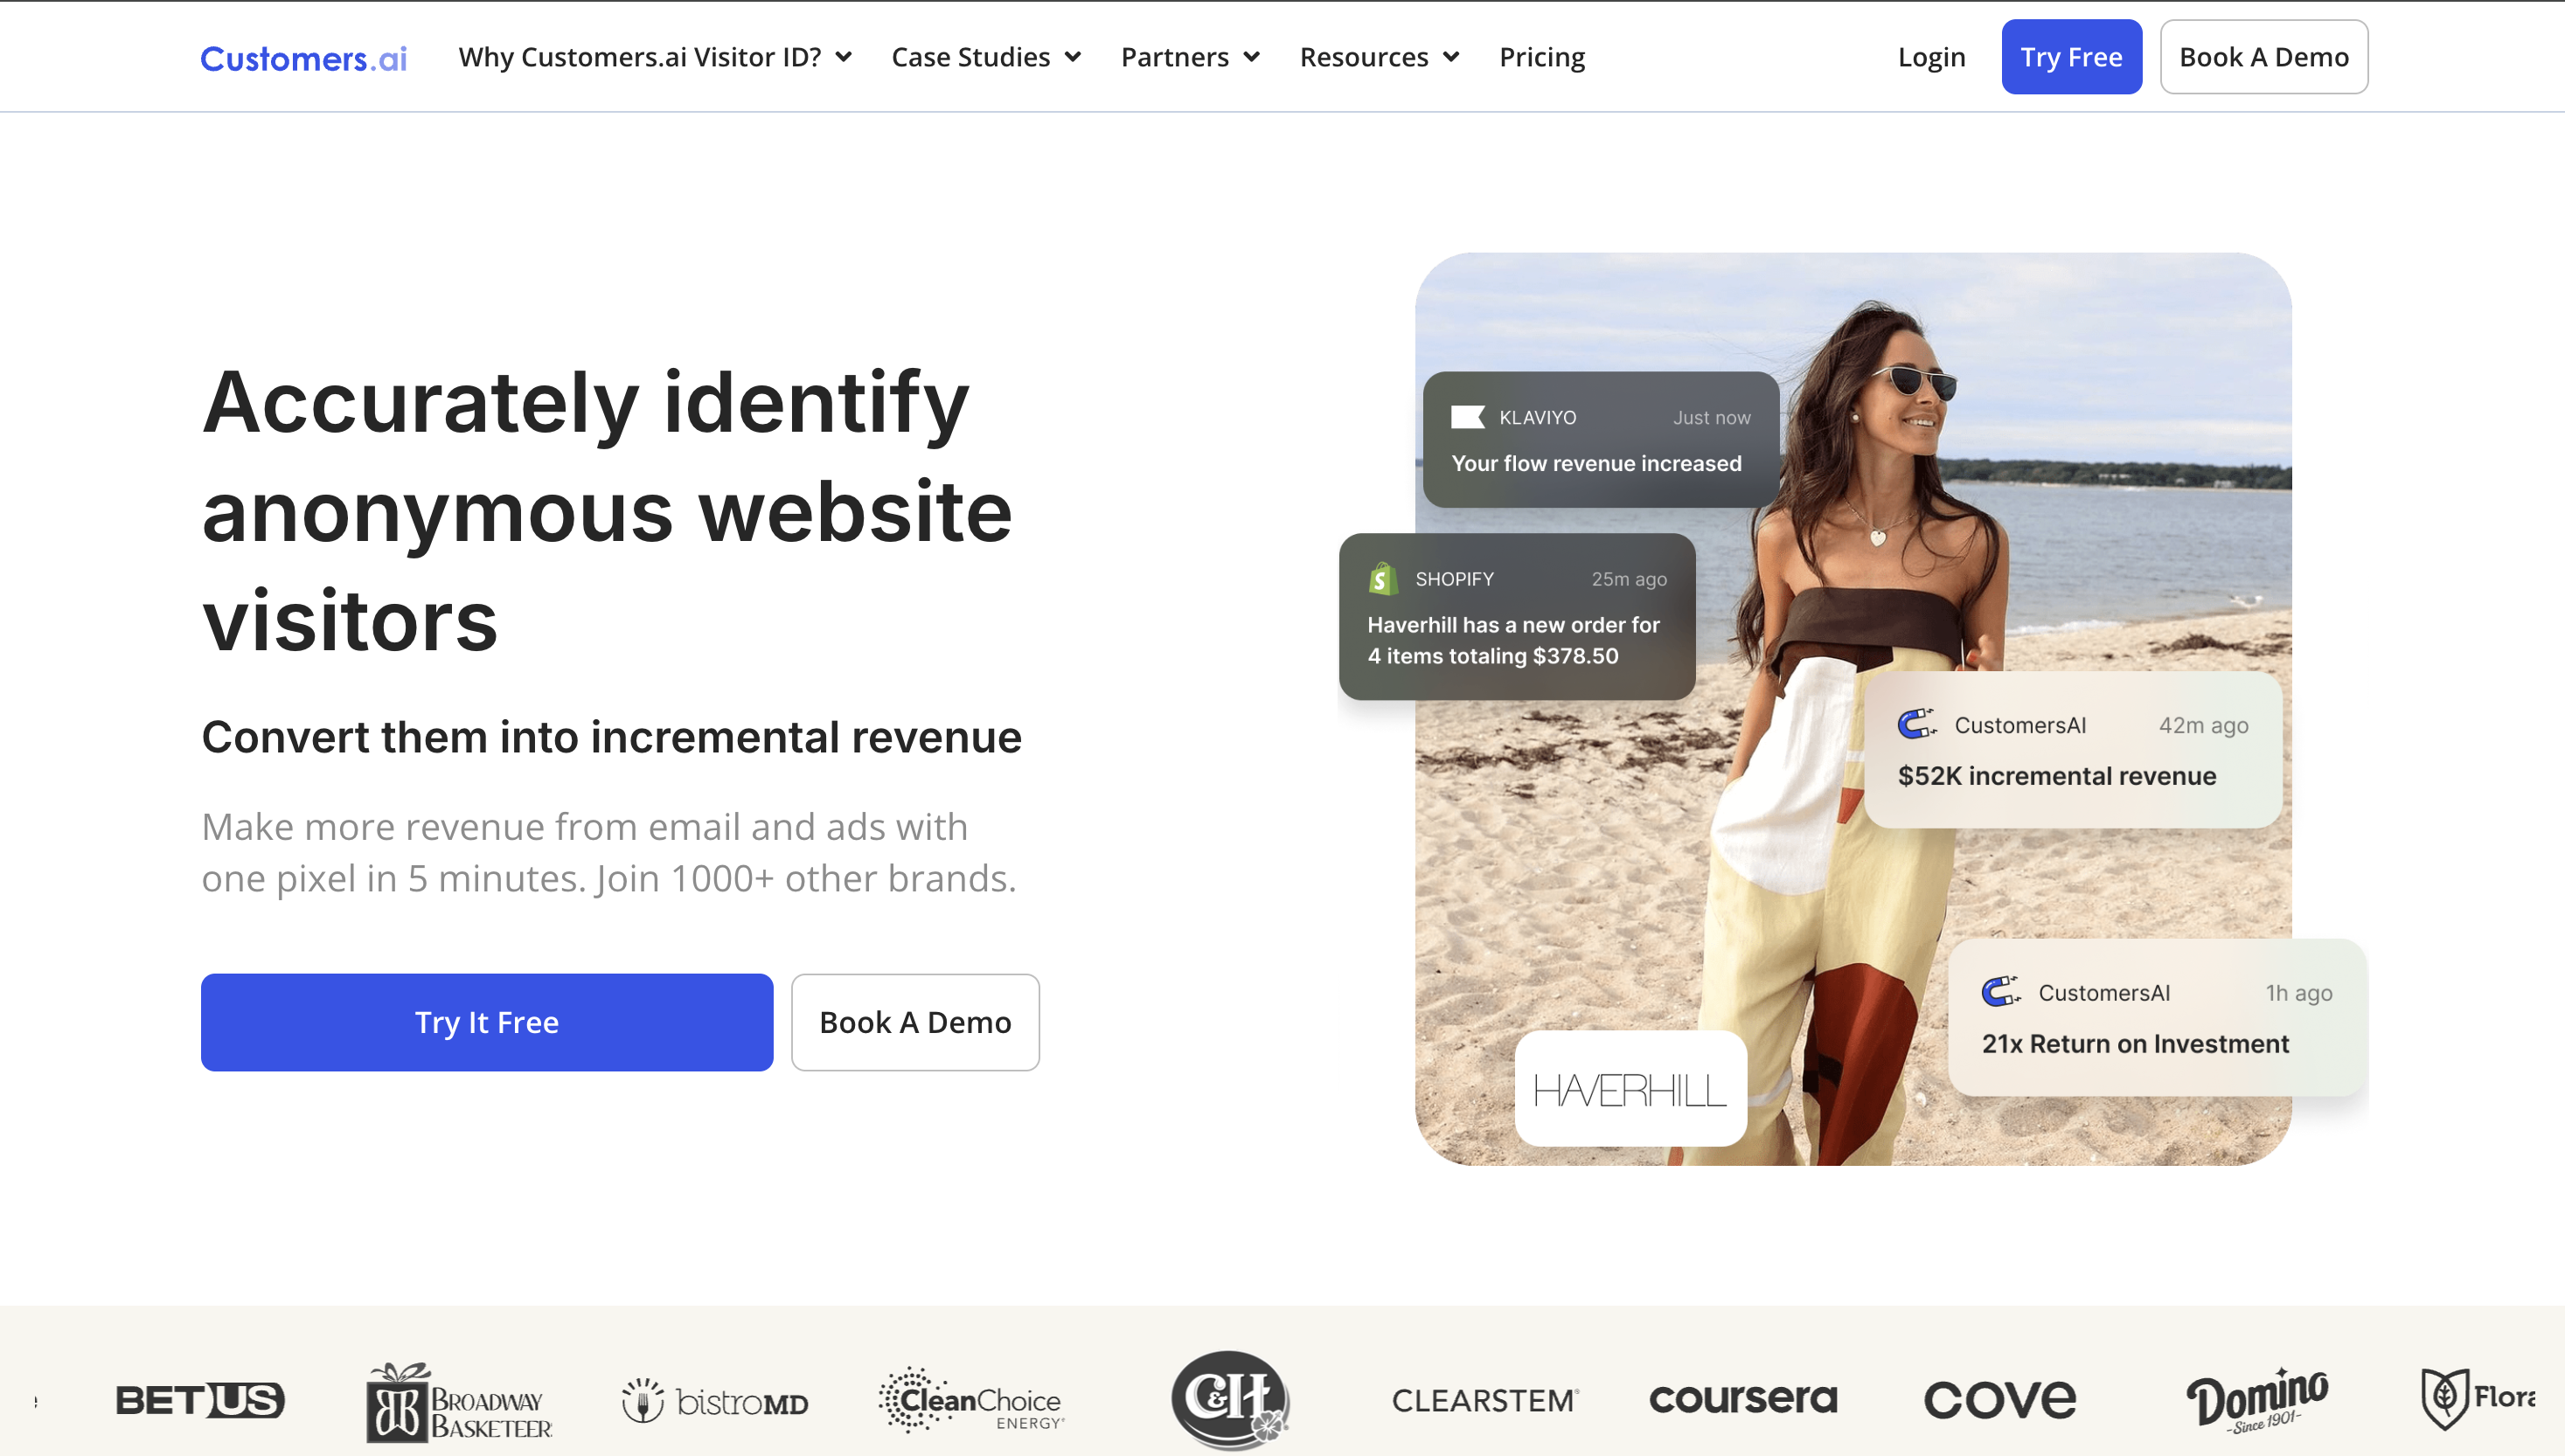Open the Partners dropdown chevron
Viewport: 2565px width, 1456px height.
click(1251, 57)
